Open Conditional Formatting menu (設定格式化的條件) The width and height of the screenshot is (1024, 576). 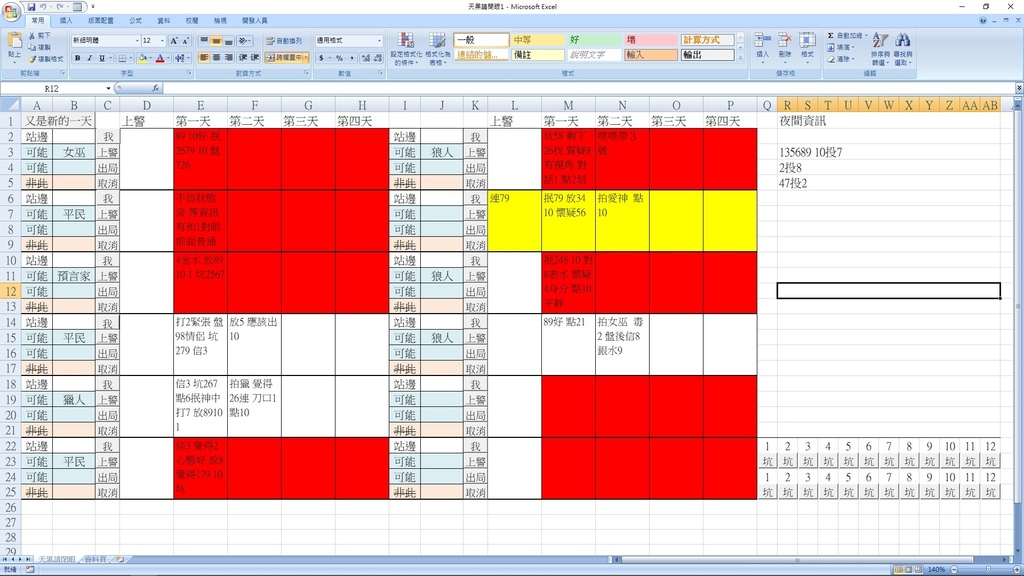(x=406, y=49)
